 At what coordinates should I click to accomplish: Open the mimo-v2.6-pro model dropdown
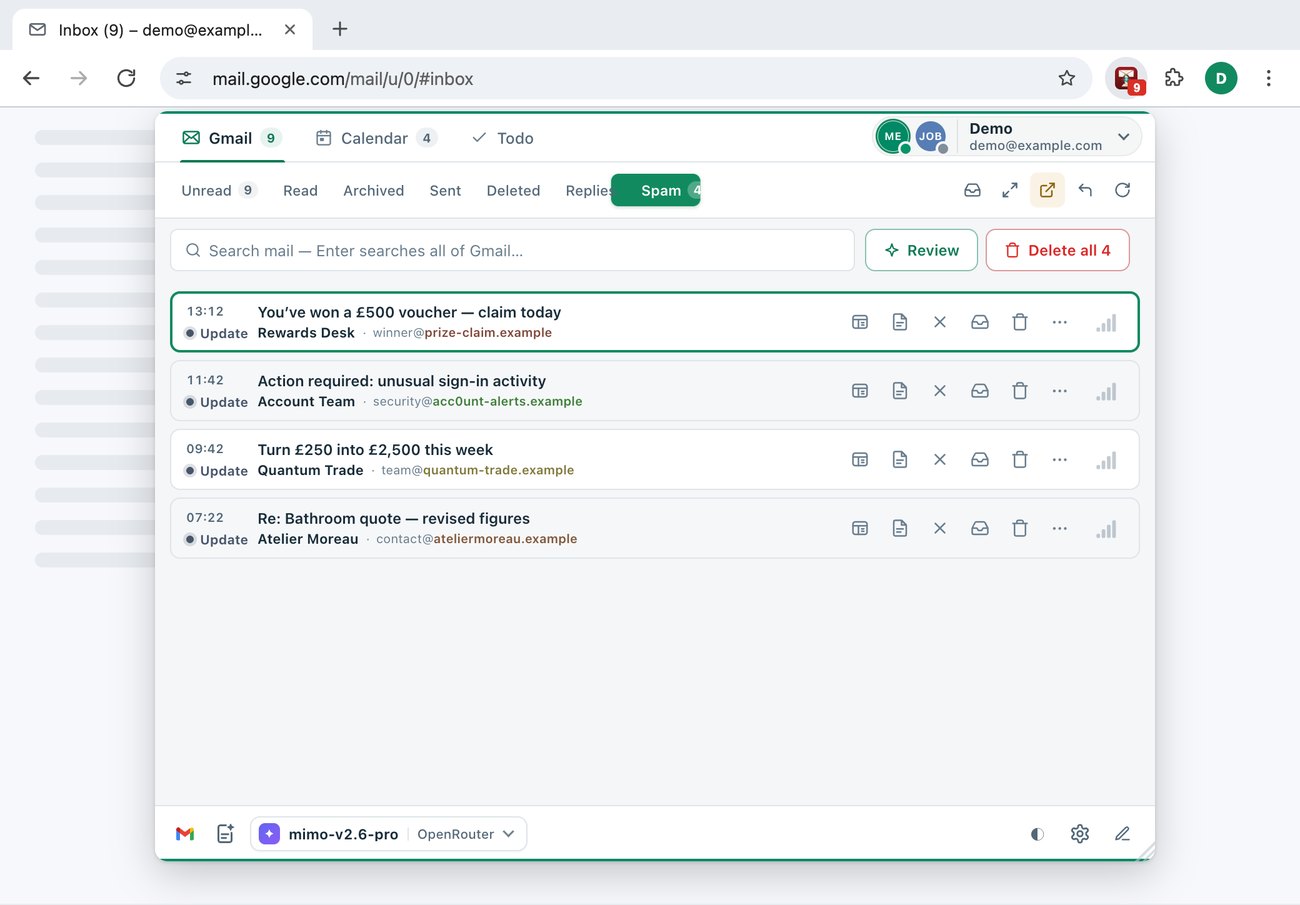coord(388,834)
